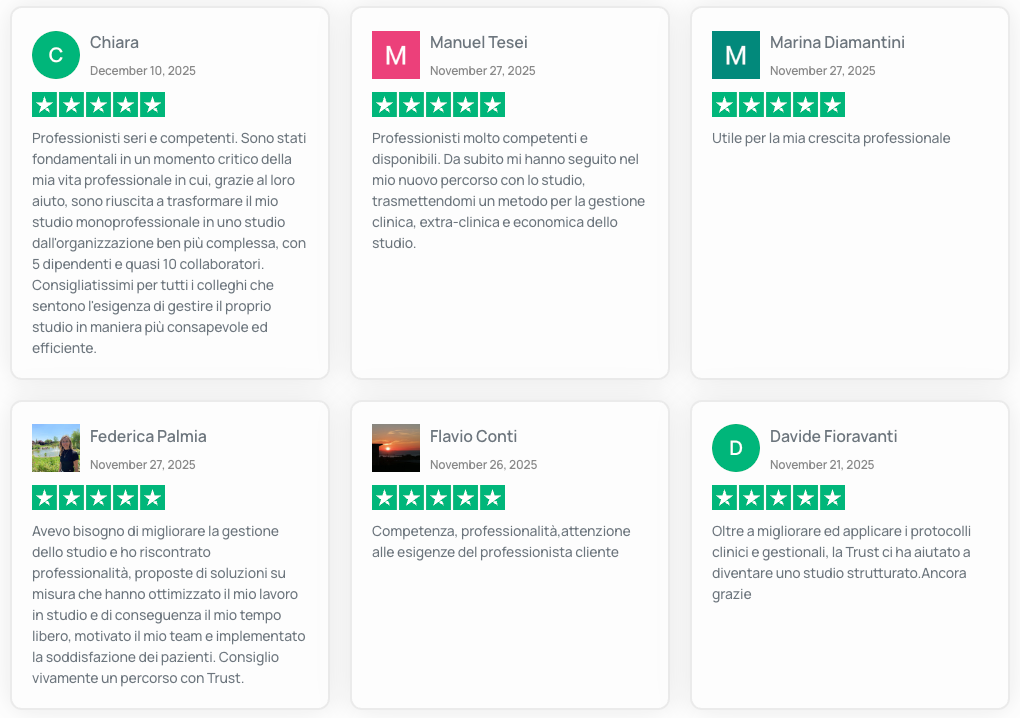
Task: Click the star rating on Marina Diamantini's review
Action: click(778, 105)
